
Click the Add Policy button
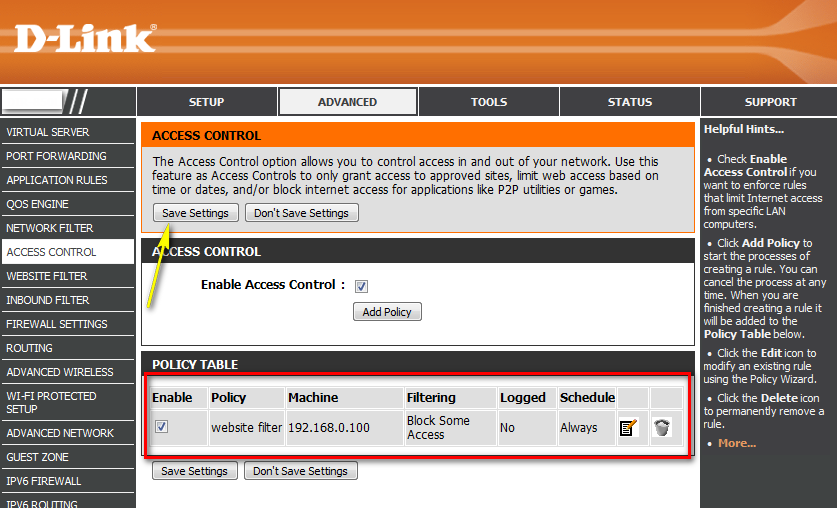pos(387,312)
